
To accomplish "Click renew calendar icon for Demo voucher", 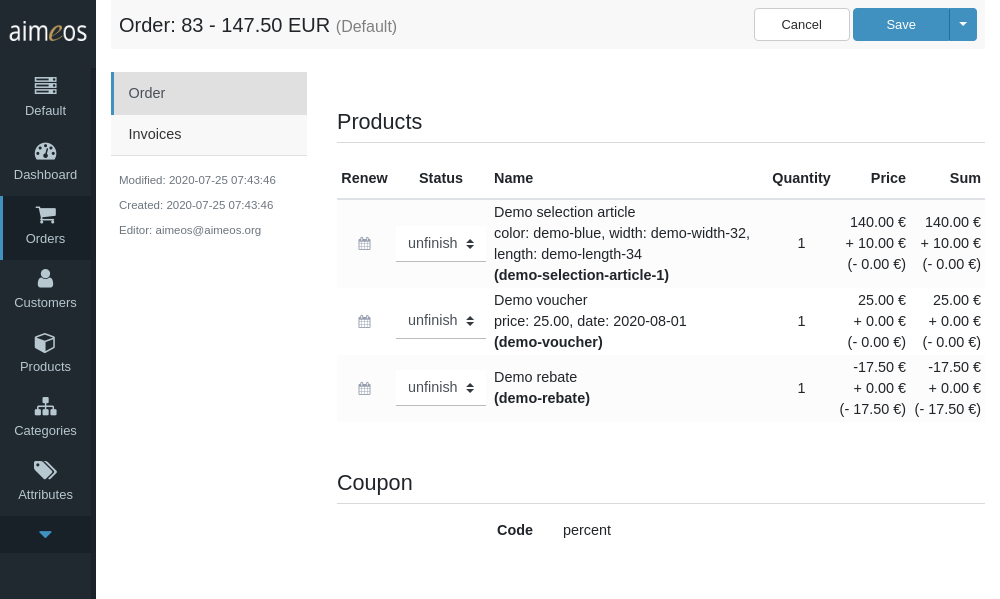I will [x=364, y=322].
